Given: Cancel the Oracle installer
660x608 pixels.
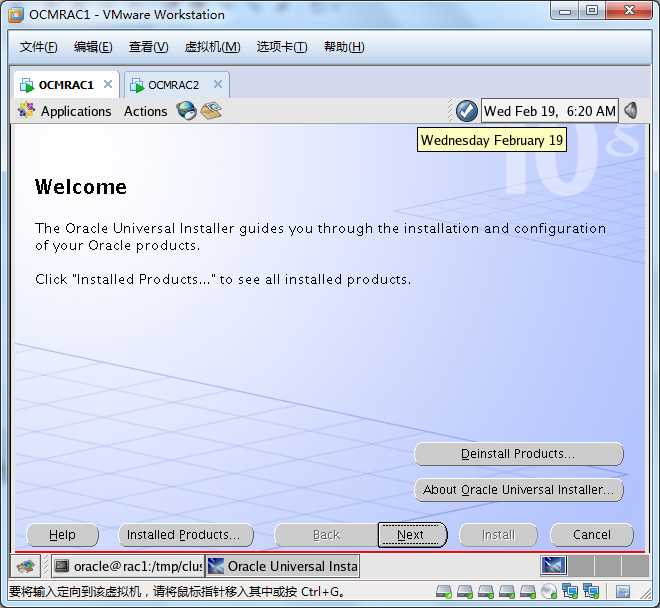Looking at the screenshot, I should click(x=591, y=535).
